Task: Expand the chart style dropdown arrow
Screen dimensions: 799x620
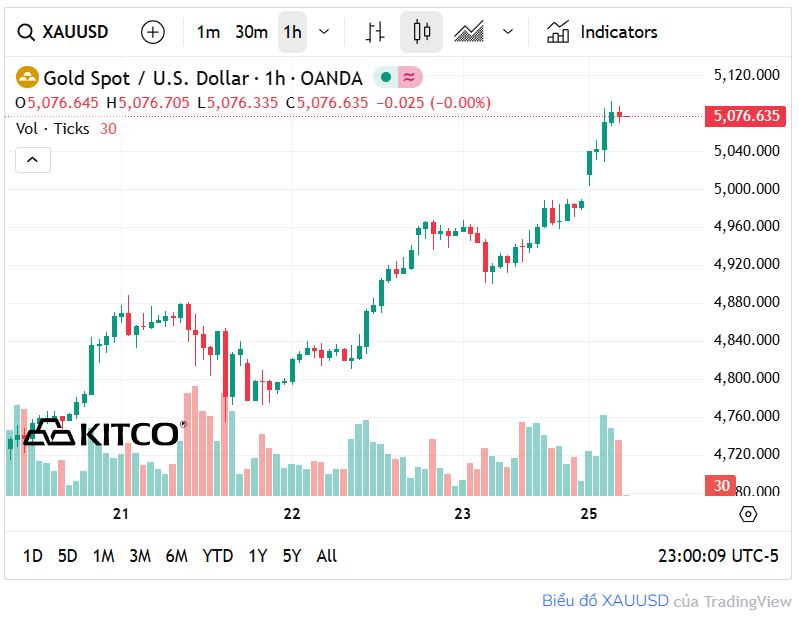Action: 508,32
